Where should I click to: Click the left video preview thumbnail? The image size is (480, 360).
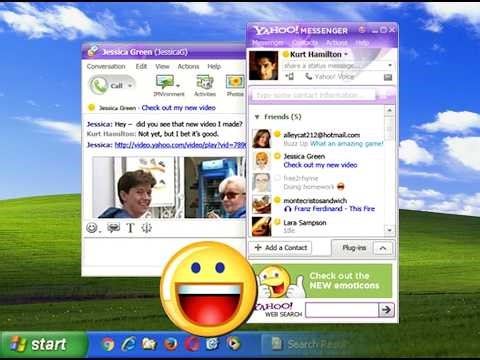[134, 187]
